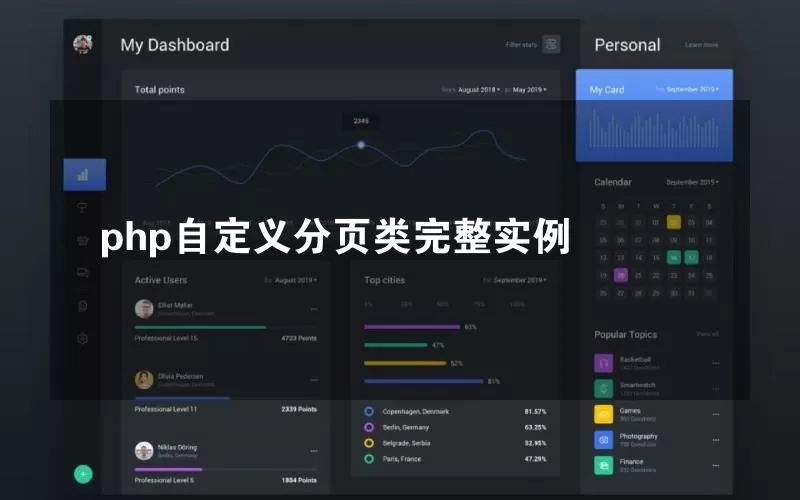Open the profile avatar in the sidebar
Image resolution: width=800 pixels, height=500 pixels.
(x=83, y=44)
